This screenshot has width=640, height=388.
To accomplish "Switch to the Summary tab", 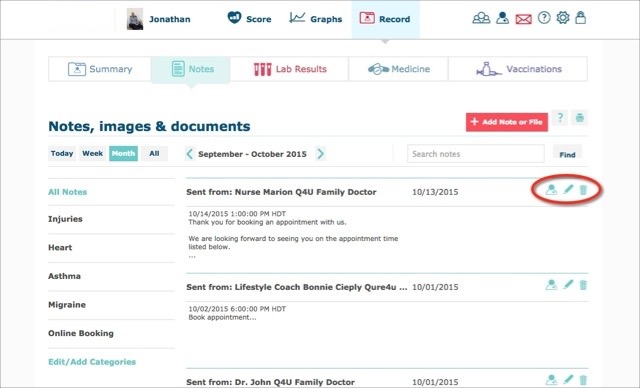I will click(100, 69).
